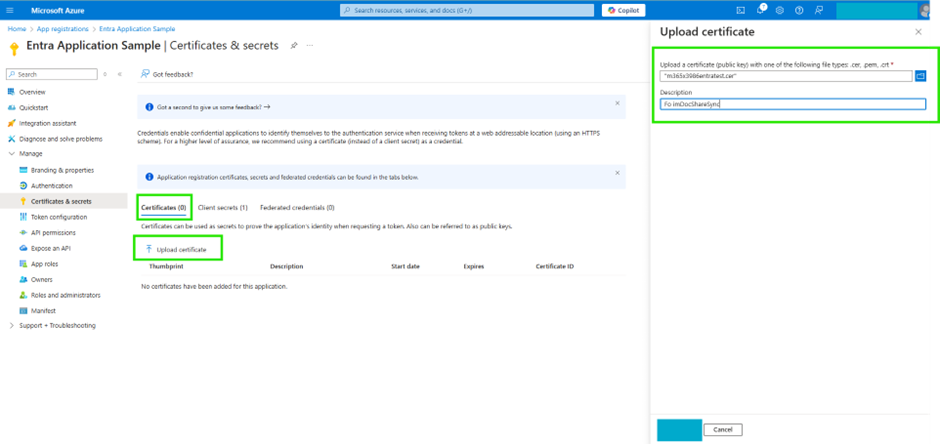This screenshot has width=940, height=444.
Task: Close the Upload certificate panel
Action: tap(918, 32)
